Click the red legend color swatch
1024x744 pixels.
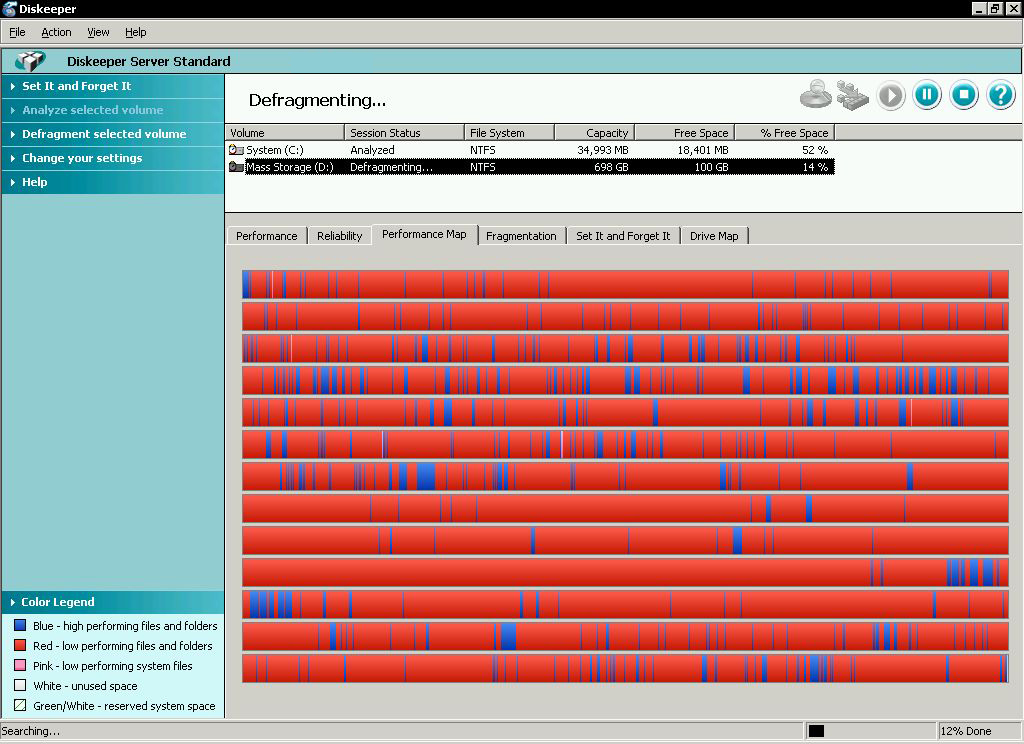20,645
